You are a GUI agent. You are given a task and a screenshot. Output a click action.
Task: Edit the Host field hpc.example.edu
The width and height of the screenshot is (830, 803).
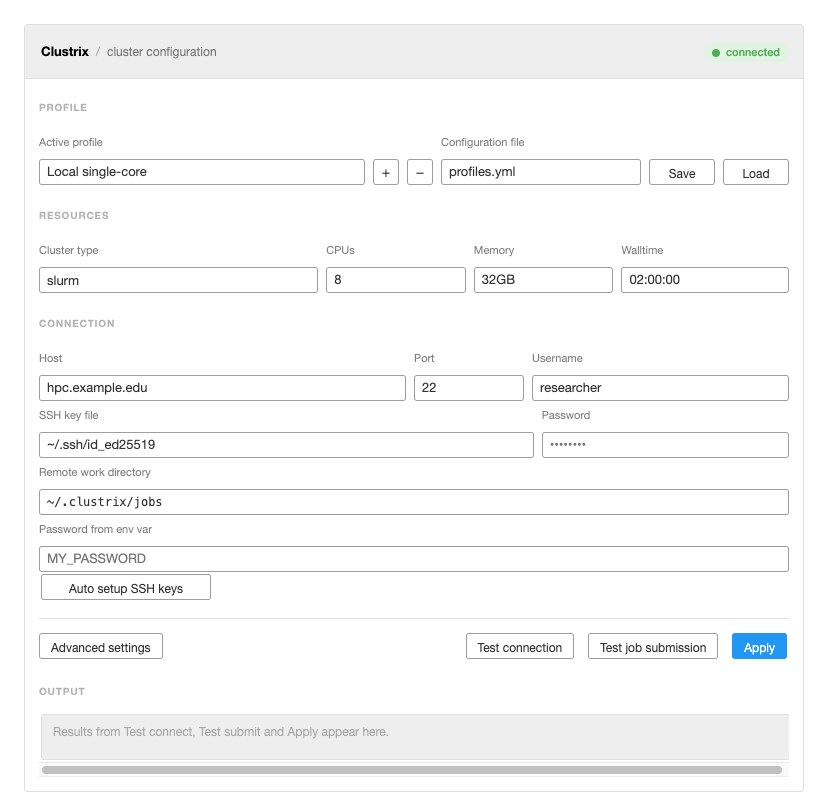222,388
